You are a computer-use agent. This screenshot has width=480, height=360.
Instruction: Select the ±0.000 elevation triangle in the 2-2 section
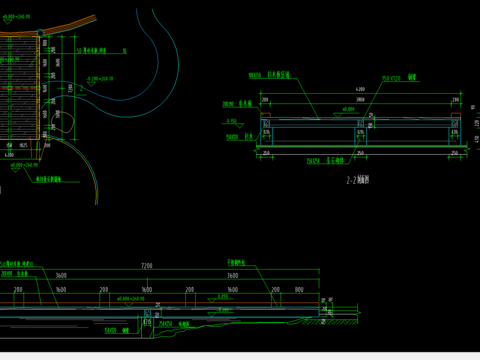point(338,115)
